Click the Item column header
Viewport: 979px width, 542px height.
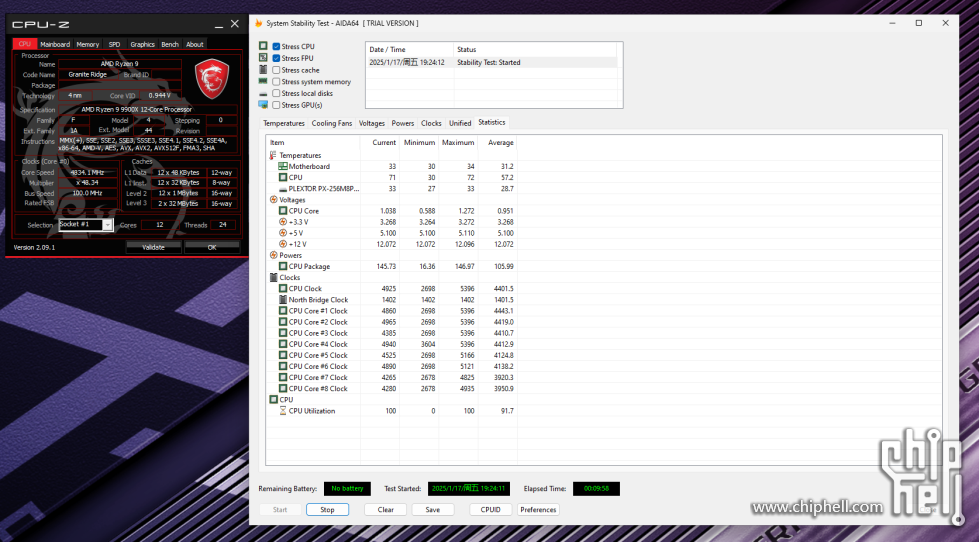[x=313, y=142]
